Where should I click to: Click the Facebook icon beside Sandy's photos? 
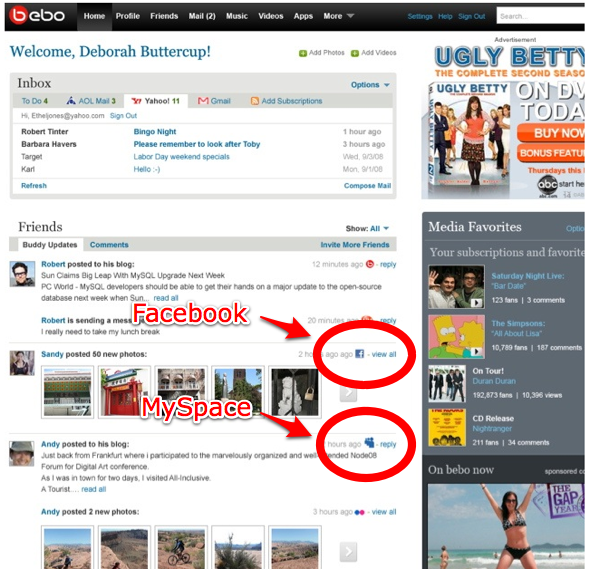pos(360,354)
